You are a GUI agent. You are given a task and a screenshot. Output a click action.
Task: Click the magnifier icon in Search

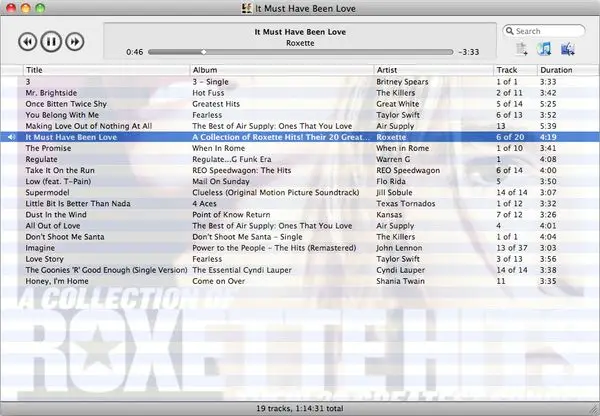pyautogui.click(x=509, y=31)
